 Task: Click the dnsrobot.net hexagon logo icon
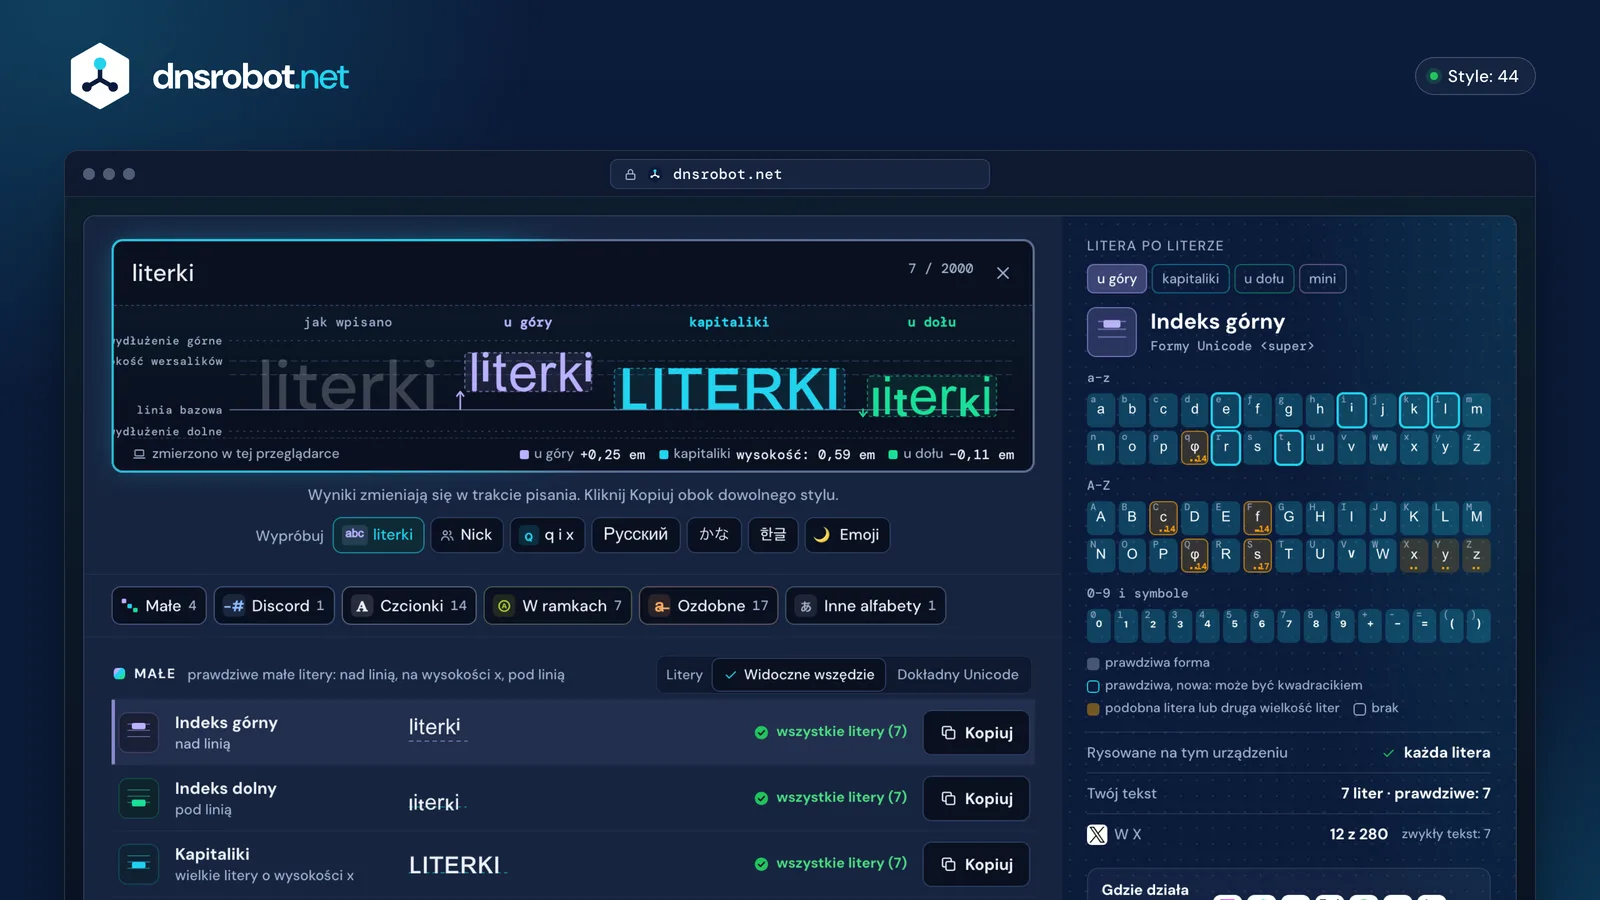coord(100,76)
